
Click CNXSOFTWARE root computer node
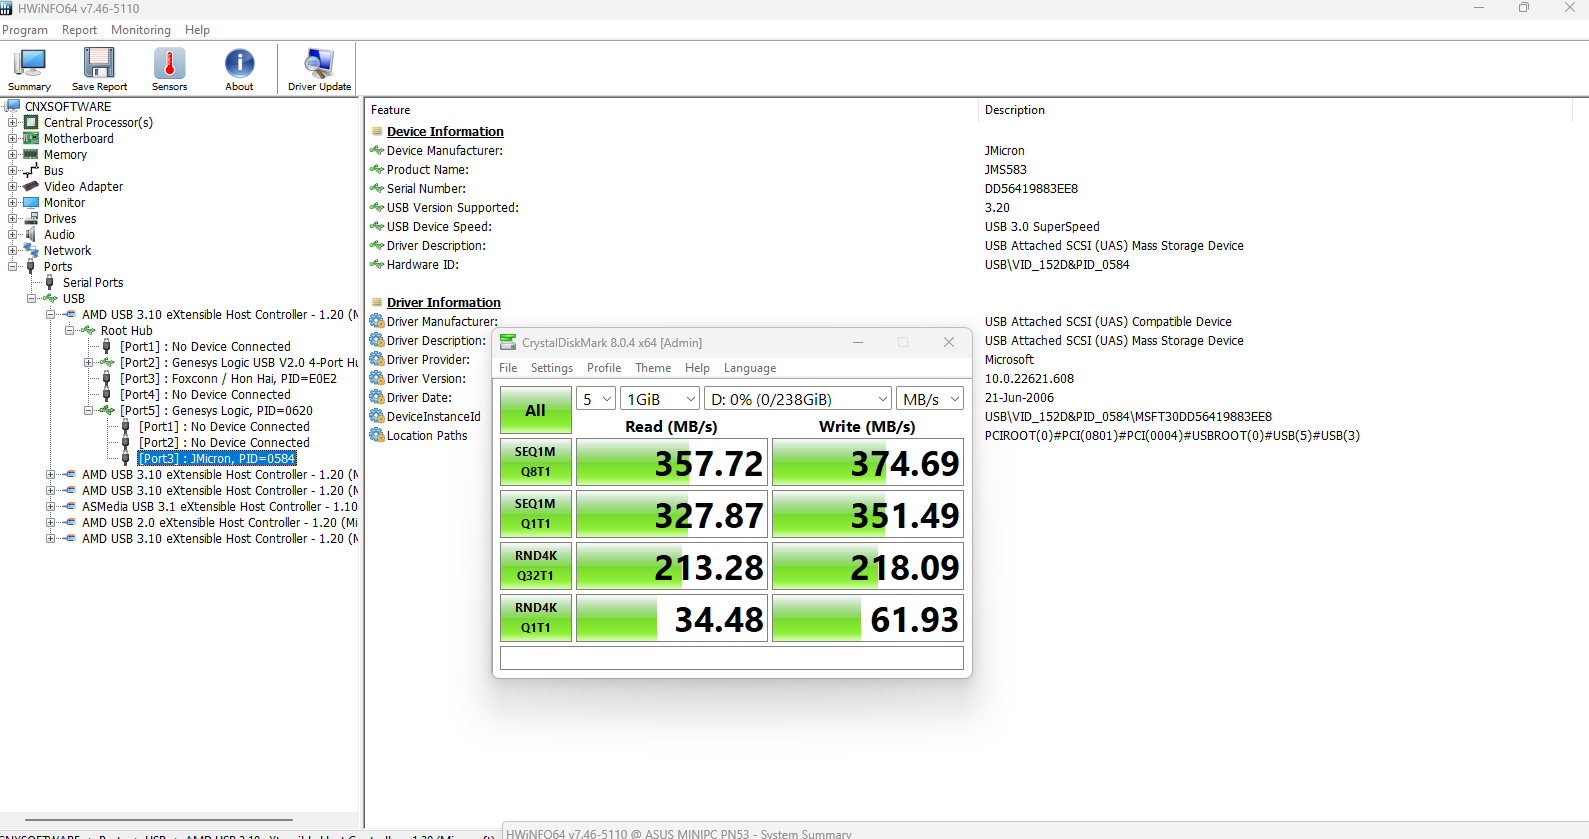pos(68,106)
